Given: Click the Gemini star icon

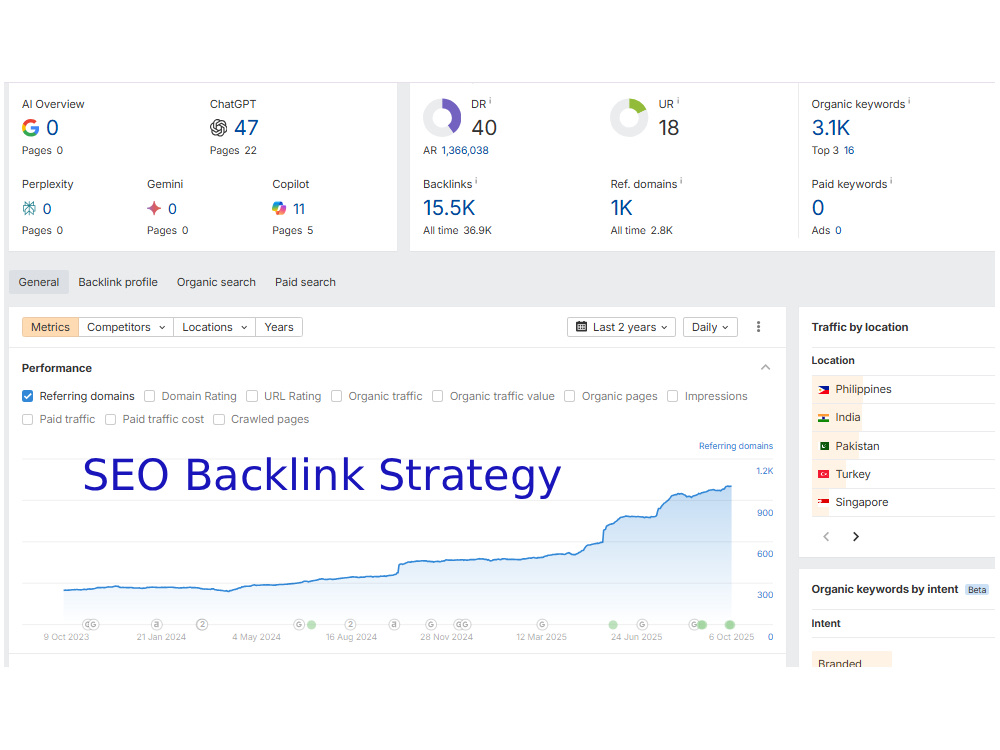Looking at the screenshot, I should pos(154,209).
